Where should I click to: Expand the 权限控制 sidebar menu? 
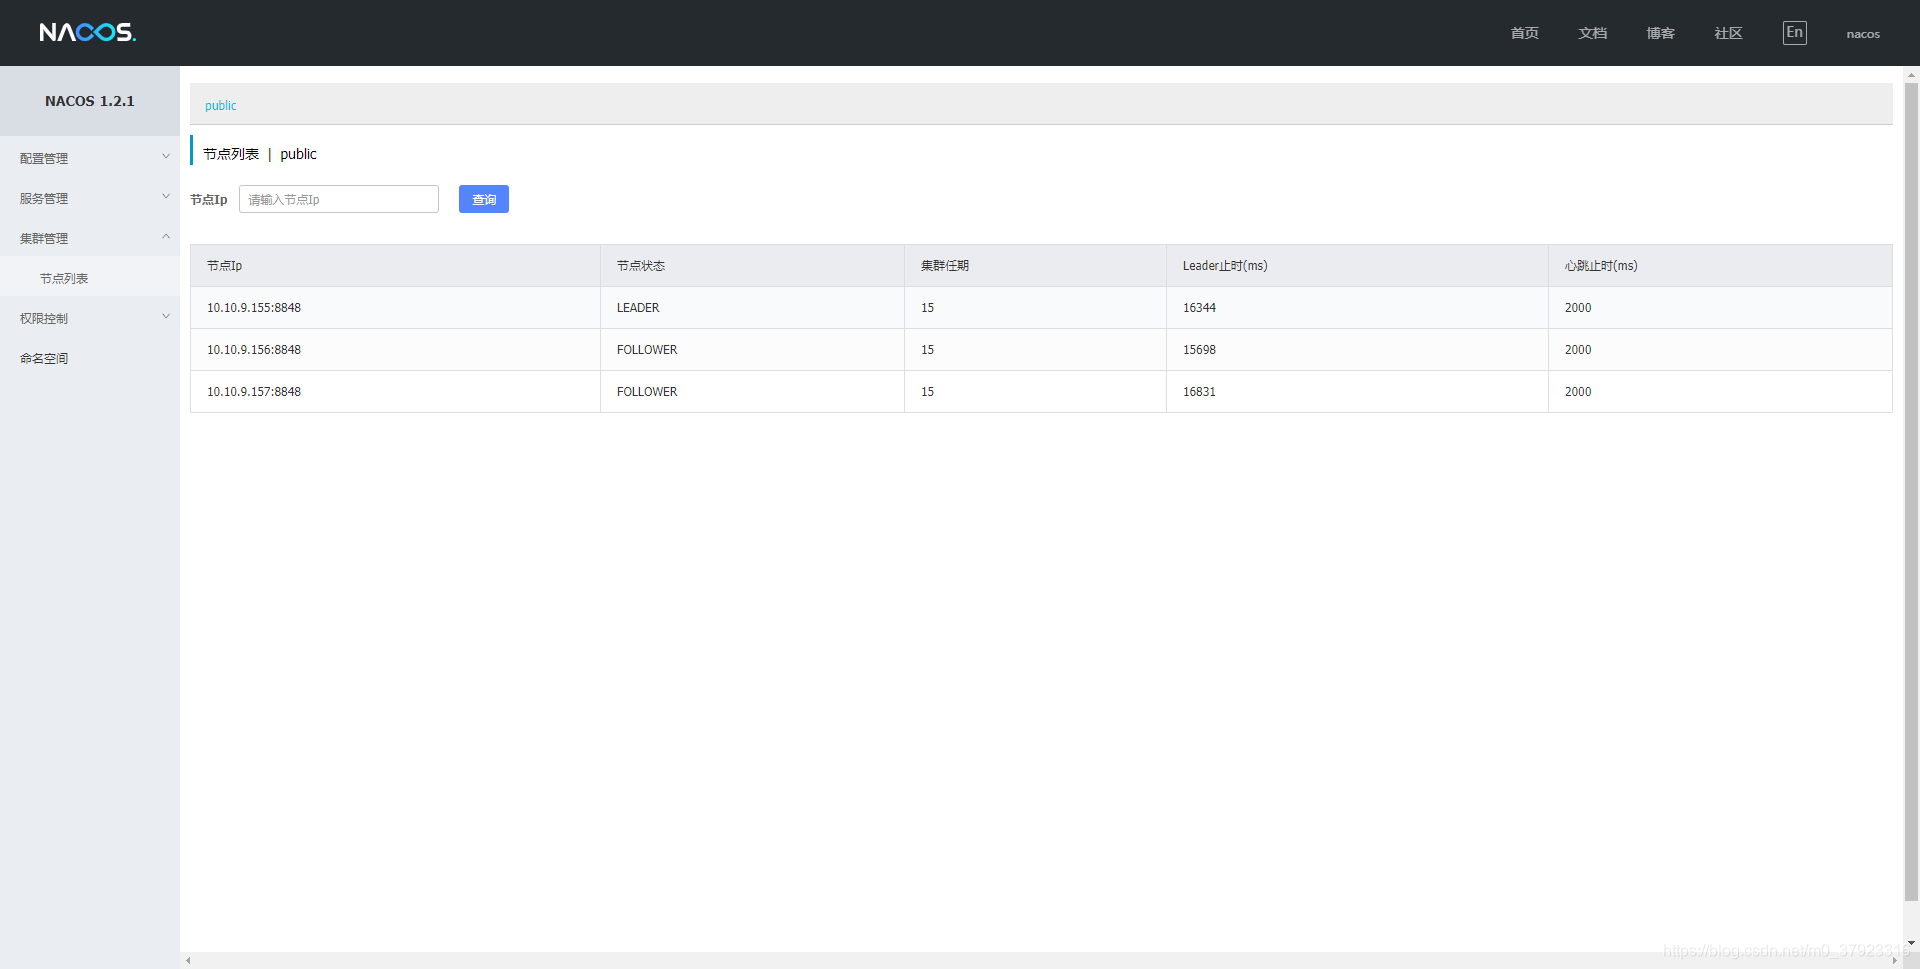[90, 318]
